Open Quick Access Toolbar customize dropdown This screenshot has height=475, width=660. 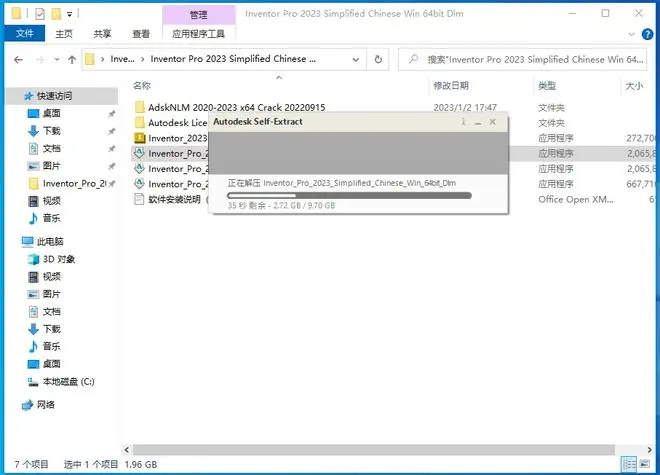[69, 14]
